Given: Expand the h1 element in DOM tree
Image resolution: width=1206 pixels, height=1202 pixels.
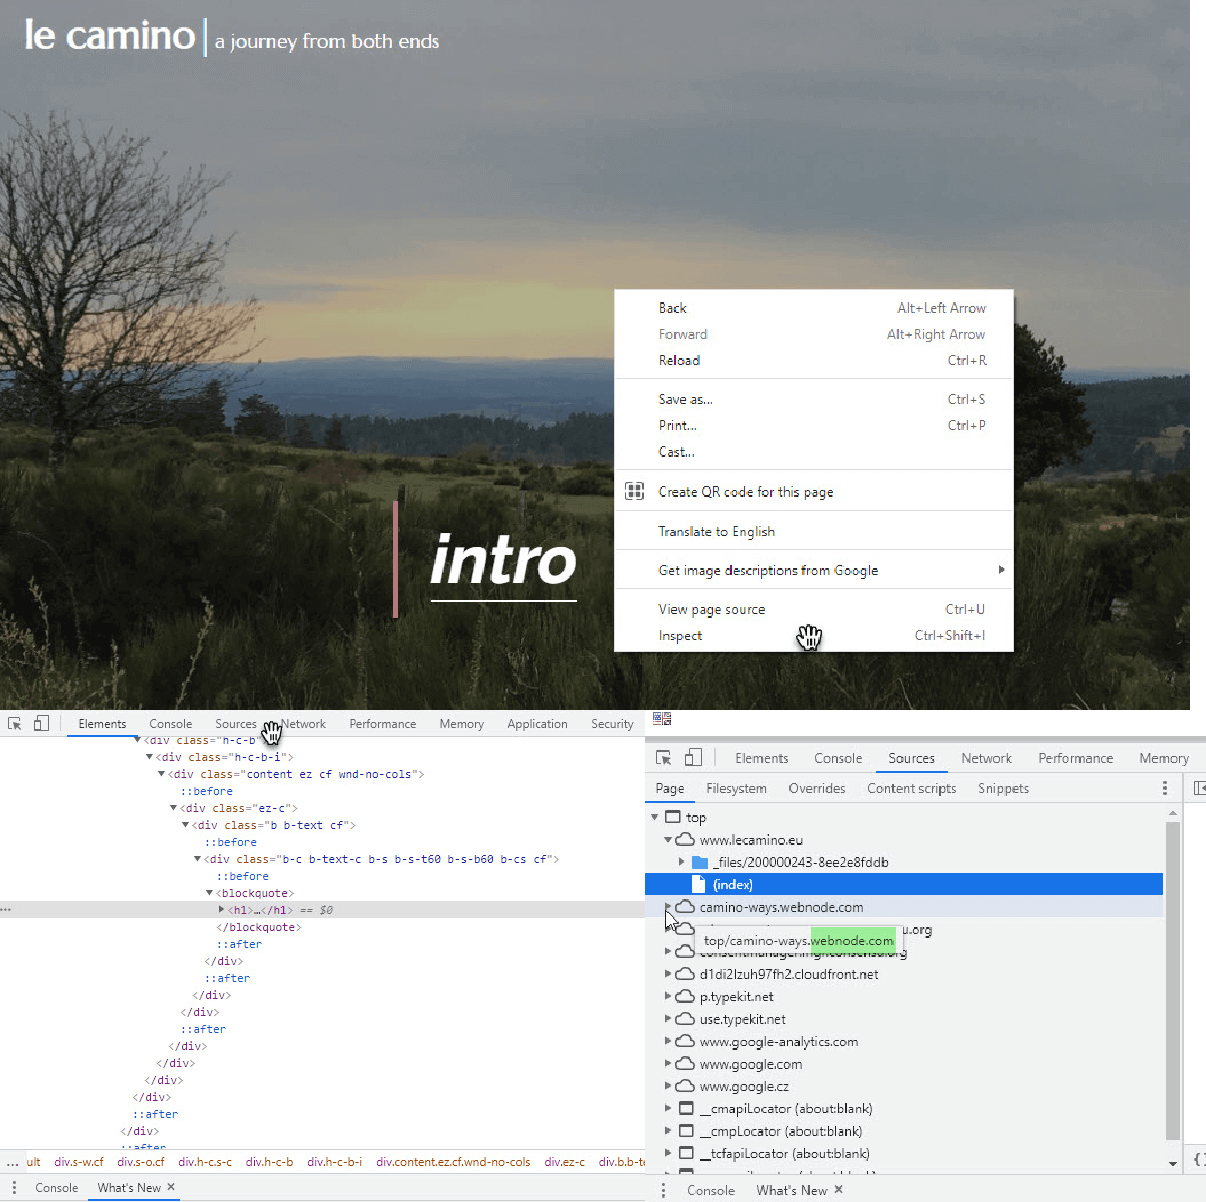Looking at the screenshot, I should click(221, 910).
